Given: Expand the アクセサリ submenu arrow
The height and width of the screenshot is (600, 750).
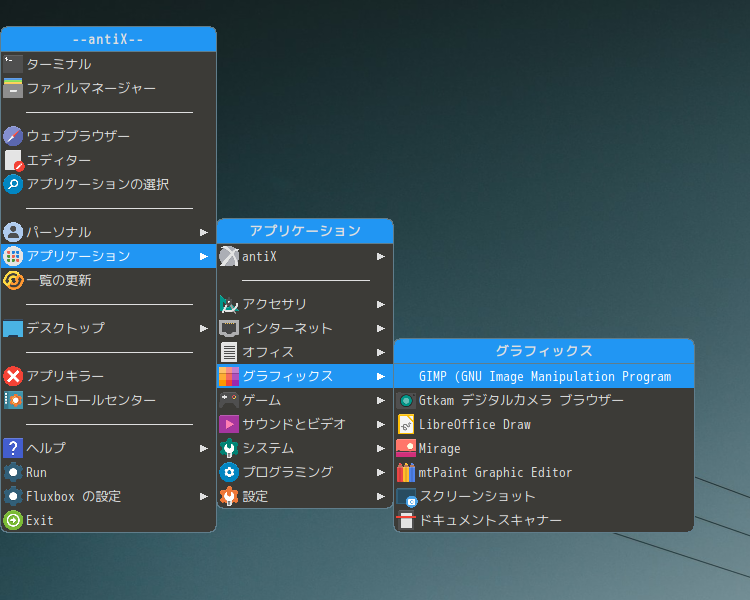Looking at the screenshot, I should [x=381, y=304].
